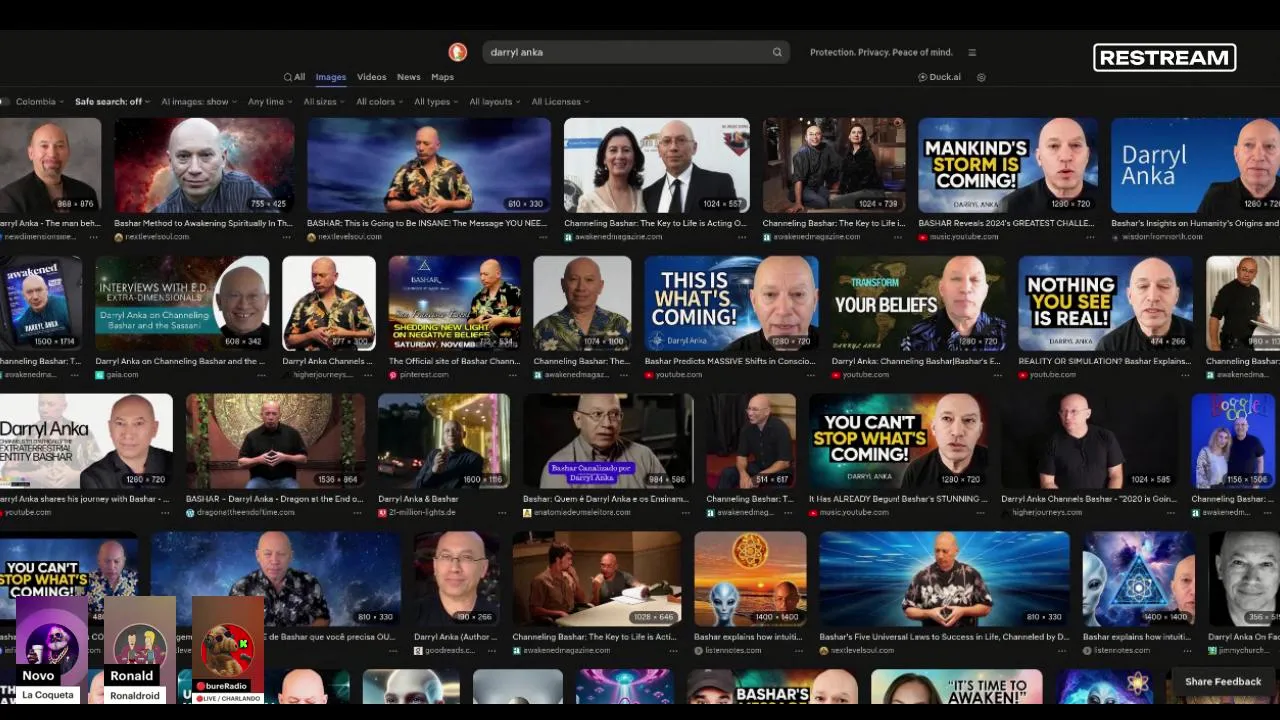The height and width of the screenshot is (720, 1280).
Task: Open the News tab
Action: coord(409,77)
